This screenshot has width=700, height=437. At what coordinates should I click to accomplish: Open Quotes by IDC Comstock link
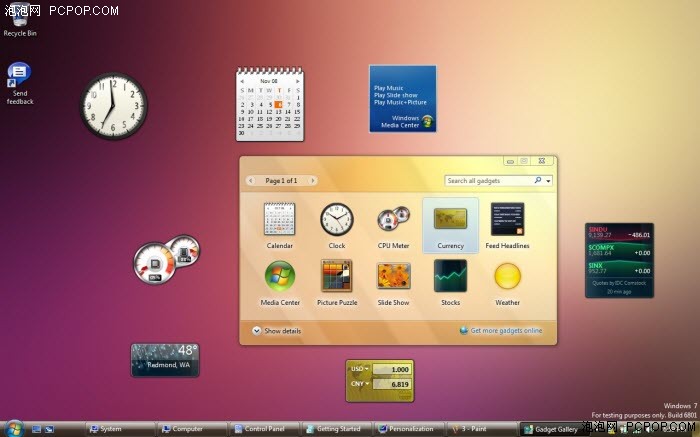point(619,283)
